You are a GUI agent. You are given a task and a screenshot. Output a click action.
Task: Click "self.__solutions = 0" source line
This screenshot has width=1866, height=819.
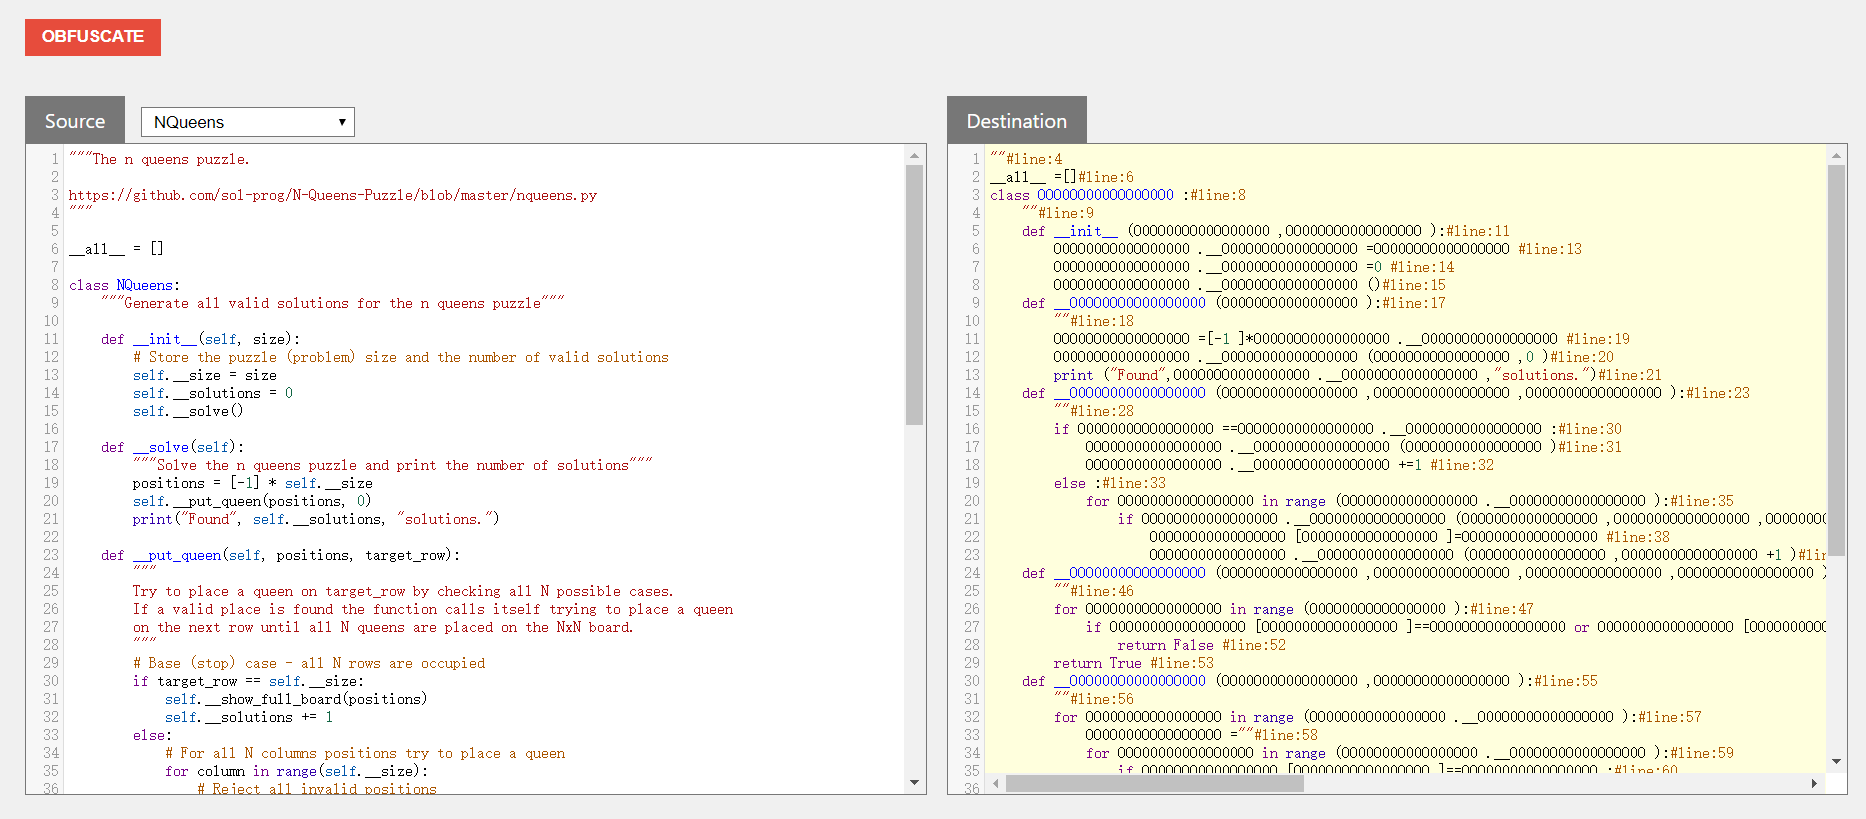pyautogui.click(x=213, y=393)
